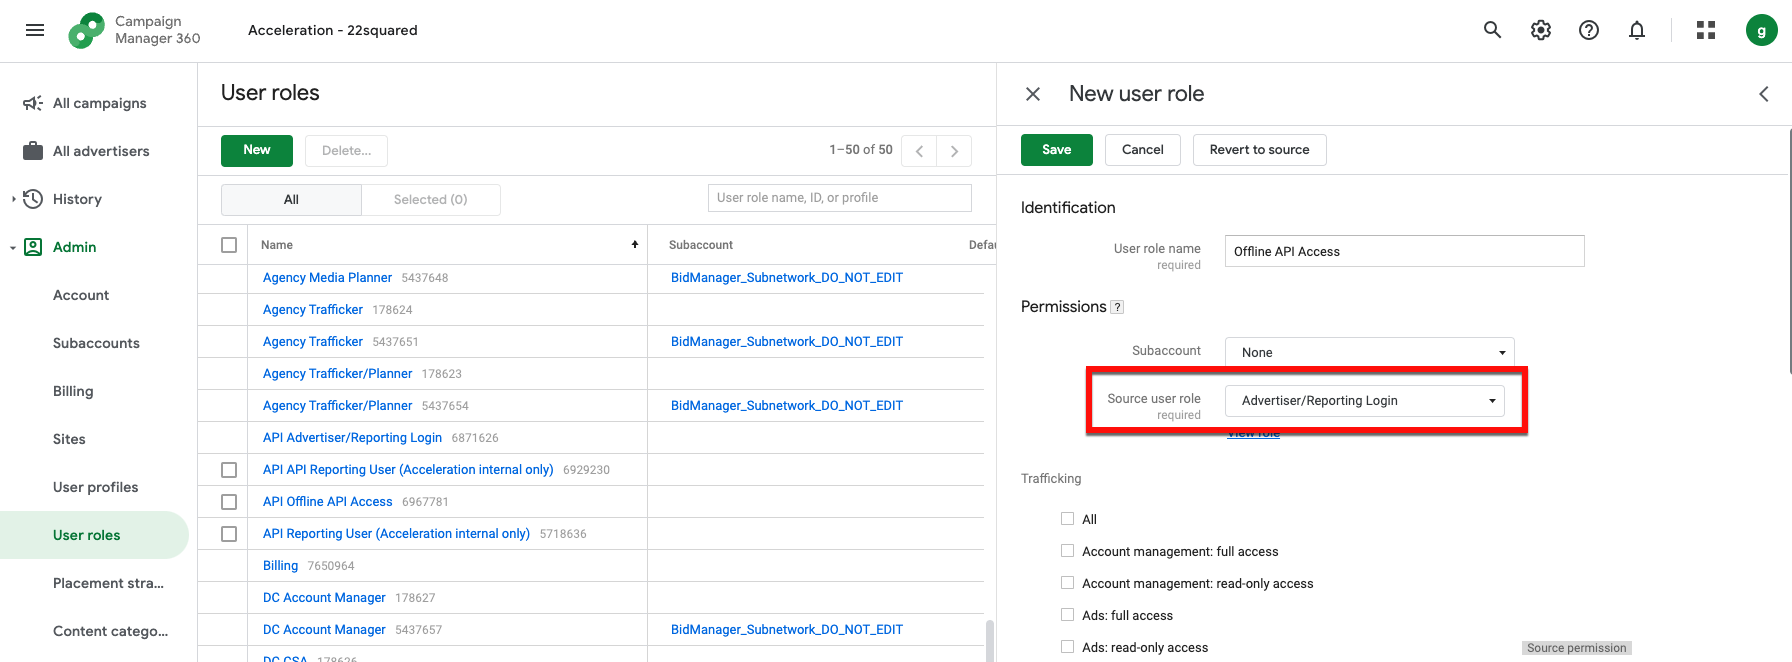Go to previous page of user roles

919,151
